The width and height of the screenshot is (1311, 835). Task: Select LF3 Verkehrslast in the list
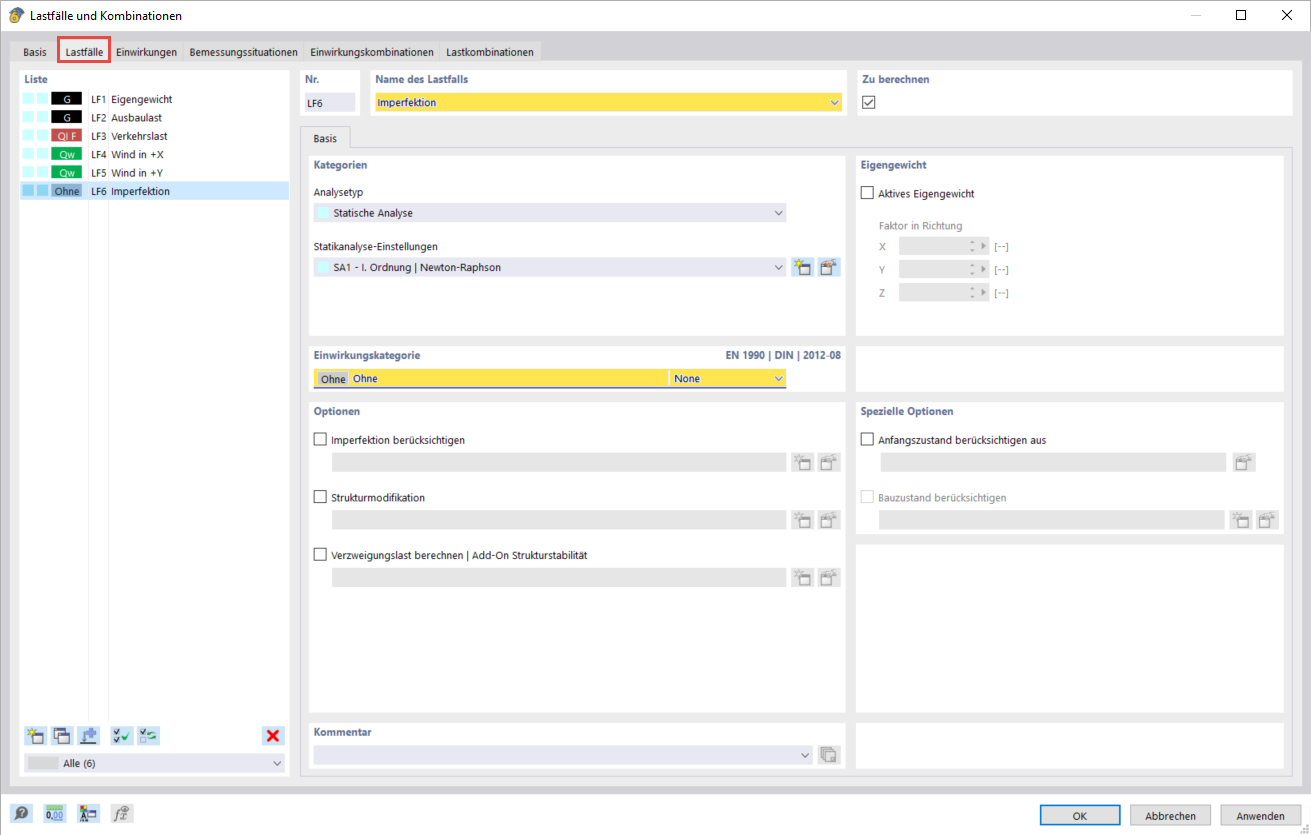[154, 136]
